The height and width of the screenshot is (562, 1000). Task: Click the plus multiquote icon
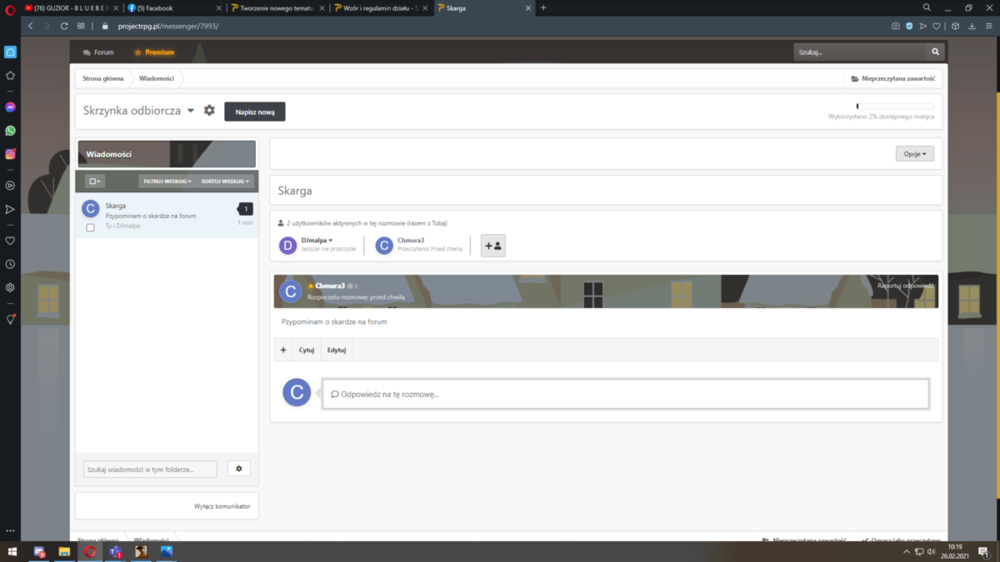283,350
